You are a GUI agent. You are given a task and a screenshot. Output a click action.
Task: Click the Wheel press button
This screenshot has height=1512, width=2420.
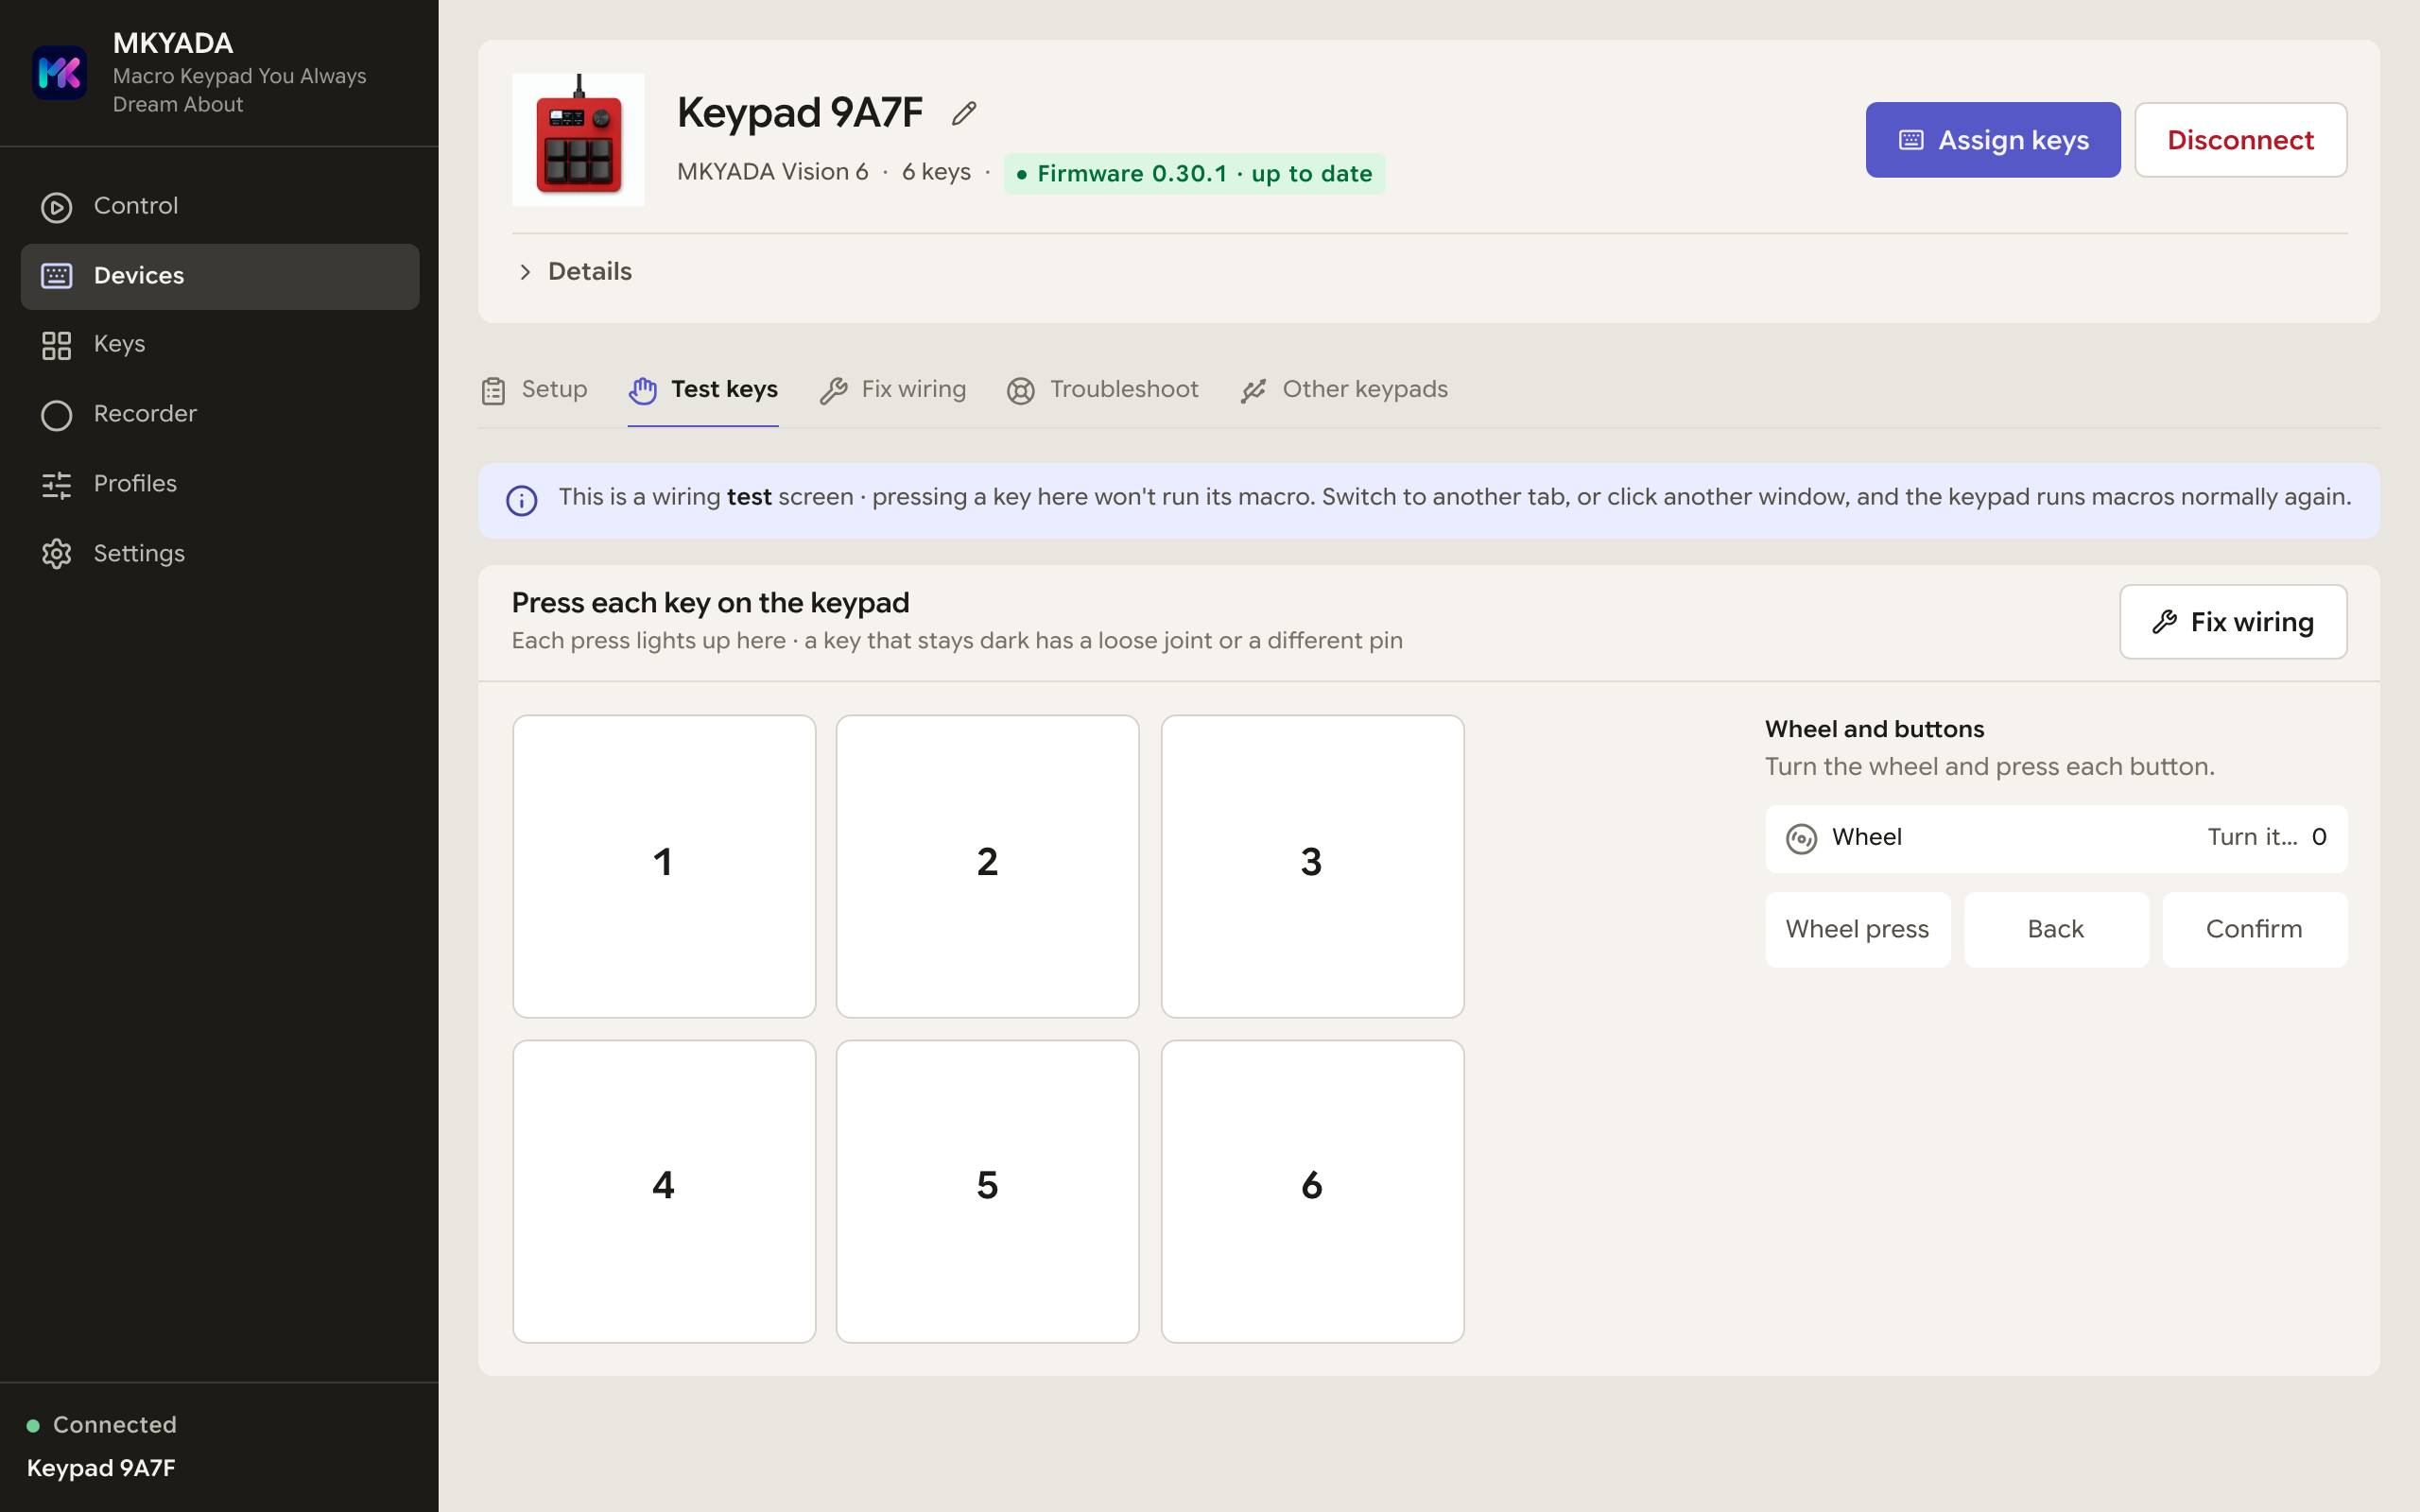[x=1857, y=929]
